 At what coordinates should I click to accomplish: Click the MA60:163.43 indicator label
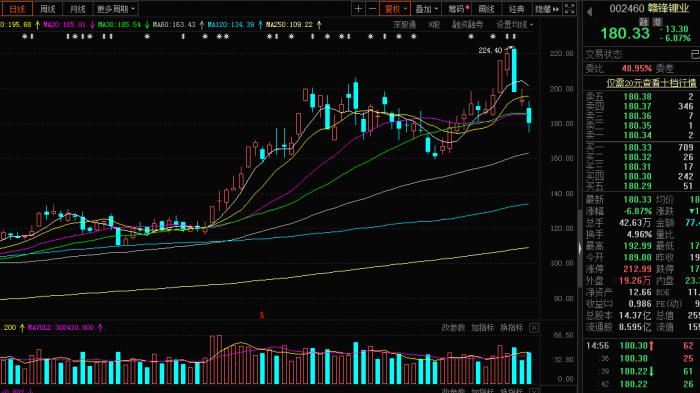point(179,25)
